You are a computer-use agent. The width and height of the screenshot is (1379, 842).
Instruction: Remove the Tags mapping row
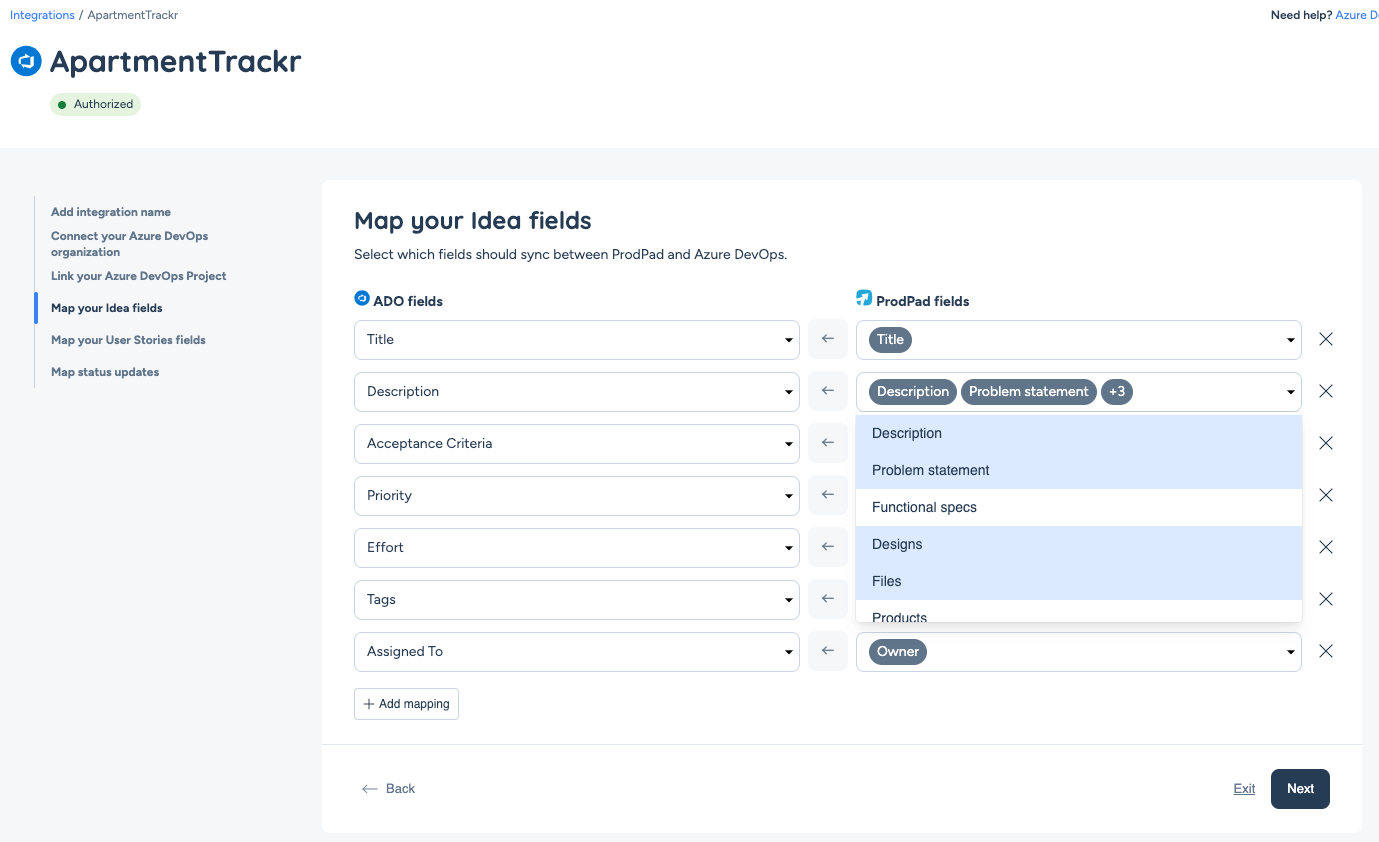coord(1326,599)
